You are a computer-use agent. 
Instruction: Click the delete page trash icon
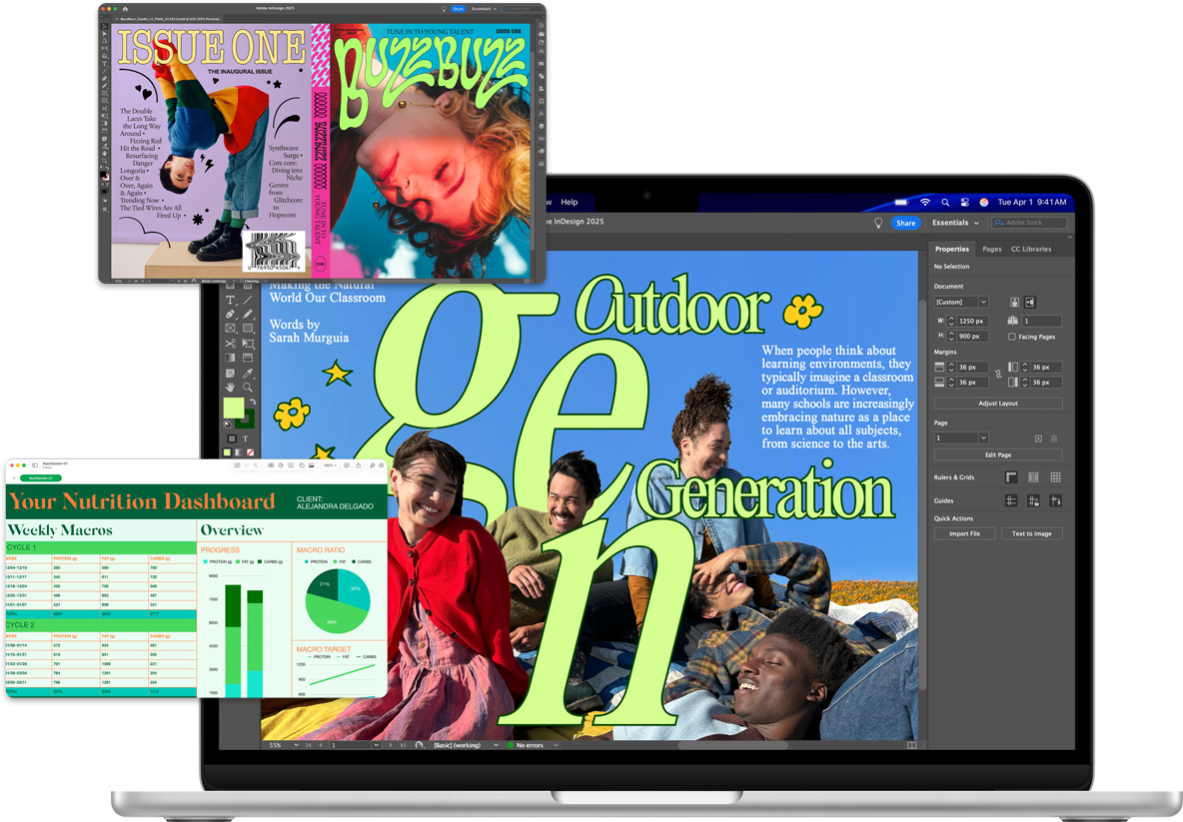pos(1054,438)
